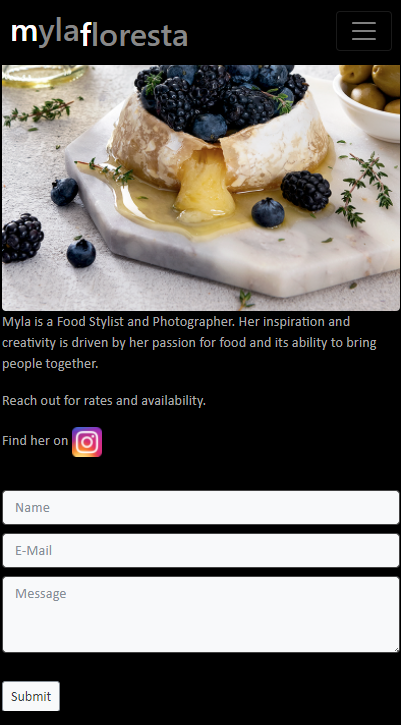Submit the contact form
The height and width of the screenshot is (725, 401).
(x=31, y=696)
